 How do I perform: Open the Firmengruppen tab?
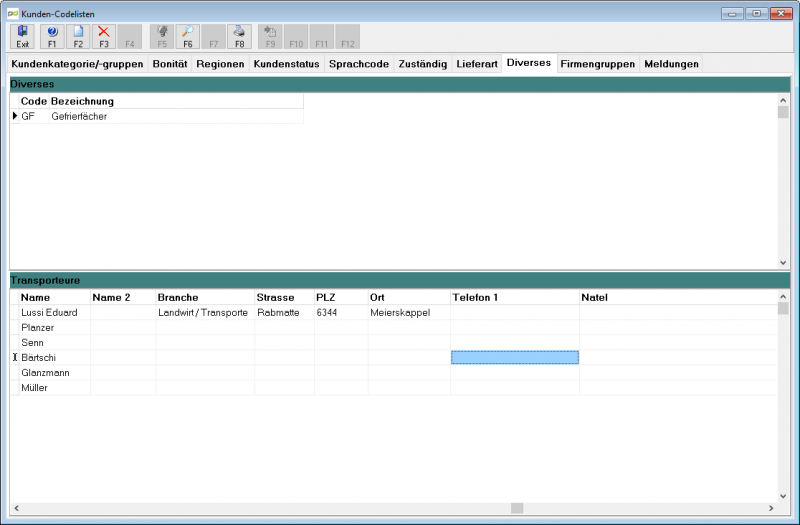pyautogui.click(x=597, y=64)
